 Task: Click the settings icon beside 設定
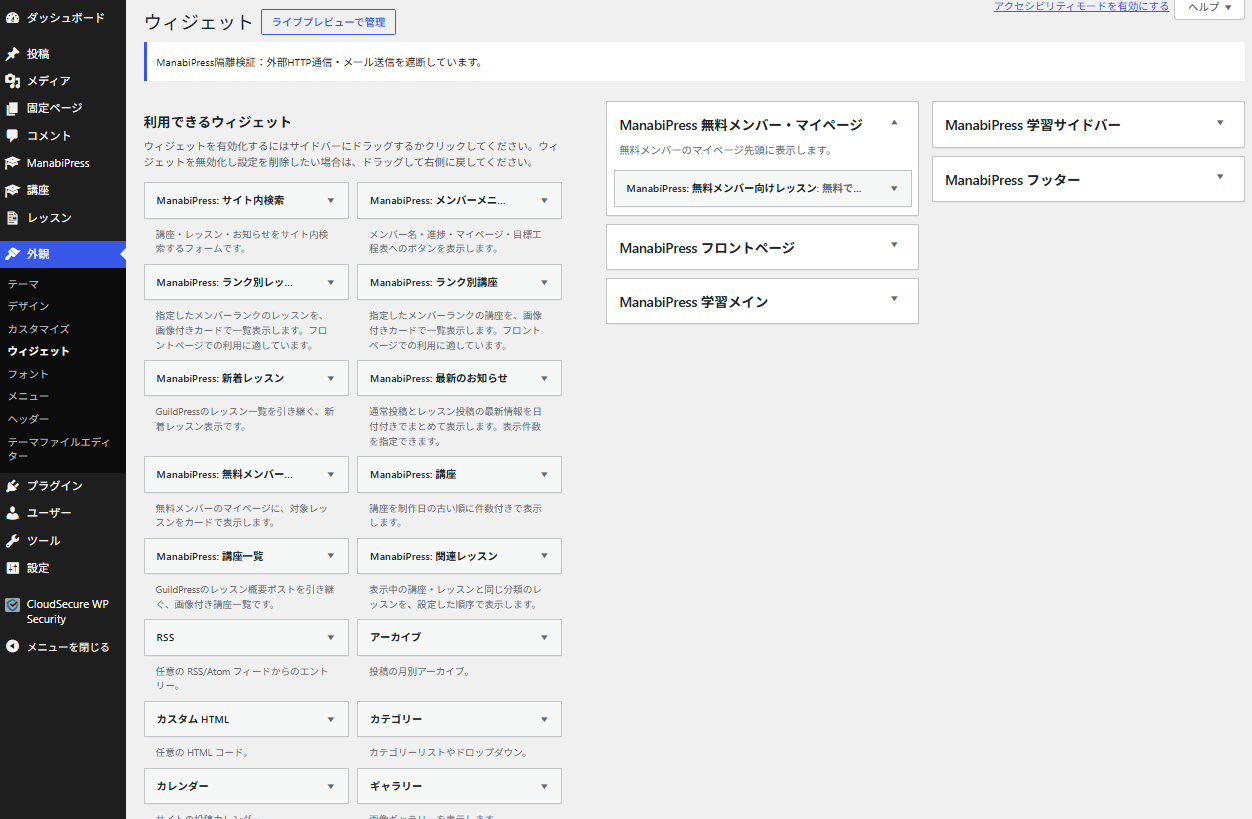[12, 568]
